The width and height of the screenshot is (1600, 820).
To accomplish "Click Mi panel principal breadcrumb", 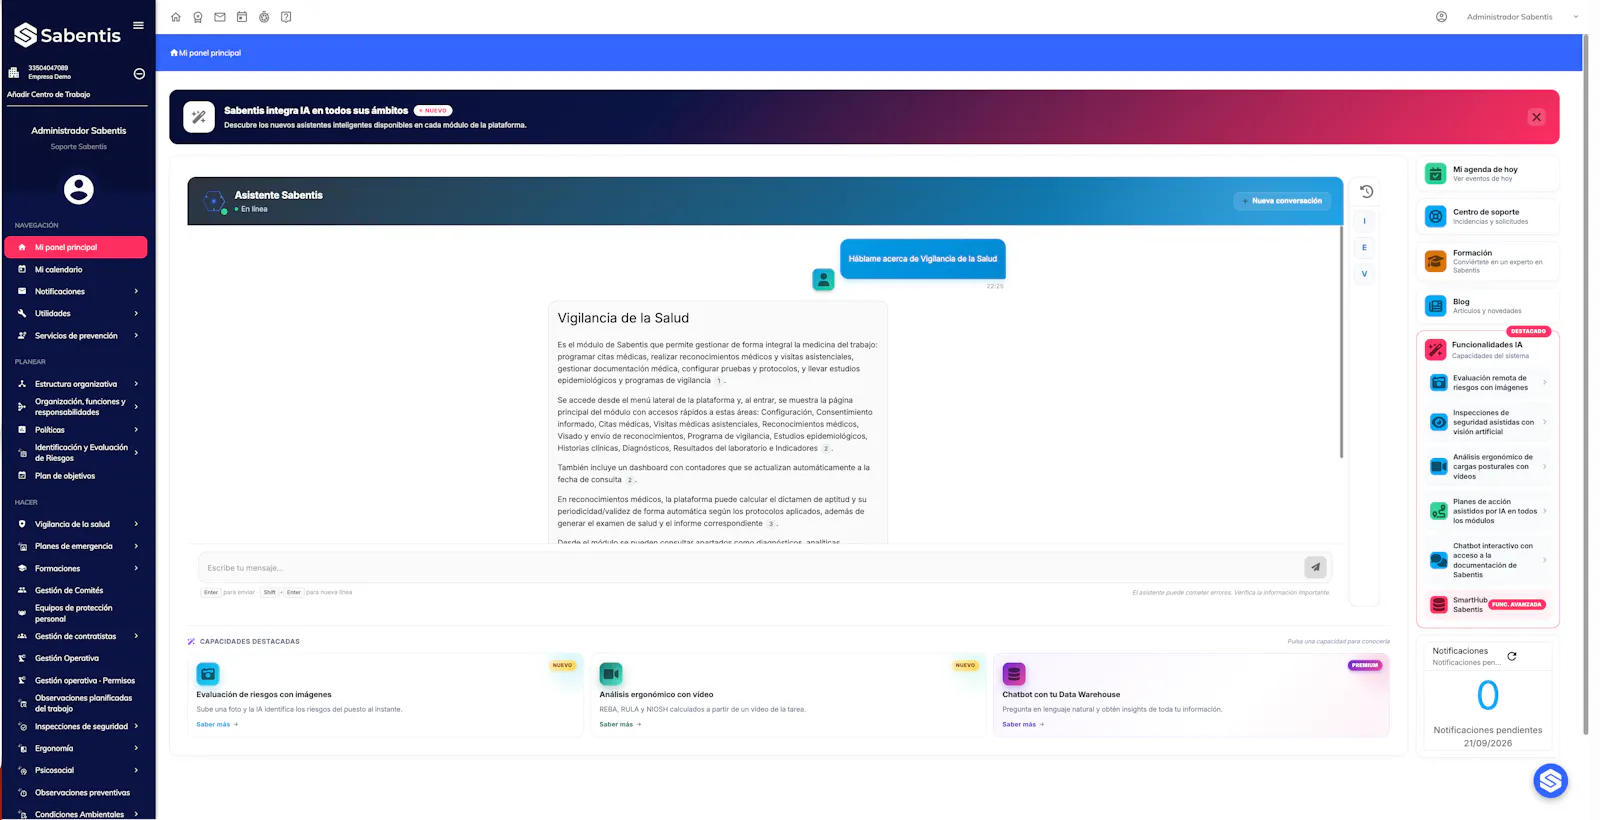I will [206, 53].
